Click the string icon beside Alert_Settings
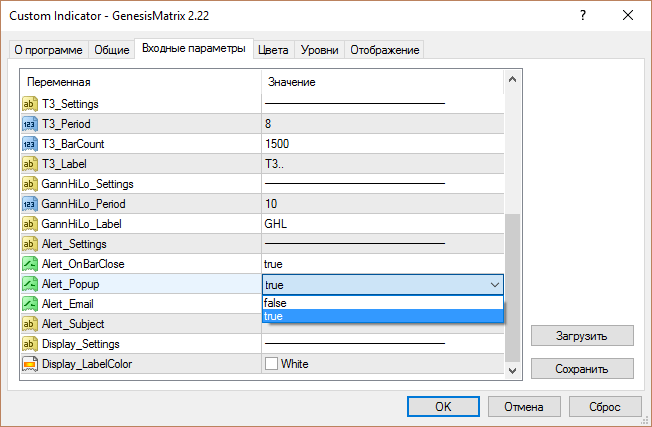This screenshot has height=427, width=652. click(30, 244)
